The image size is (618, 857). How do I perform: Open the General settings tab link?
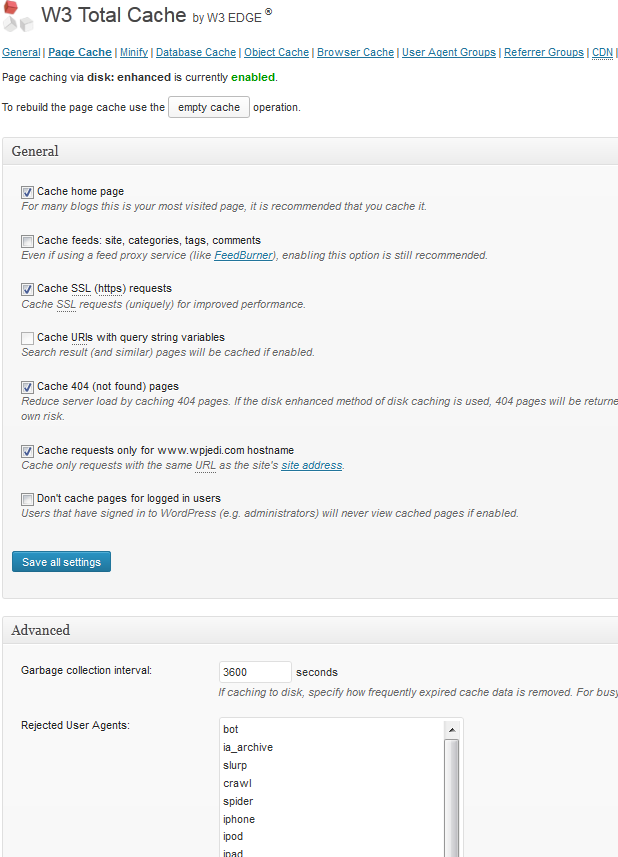pos(21,52)
